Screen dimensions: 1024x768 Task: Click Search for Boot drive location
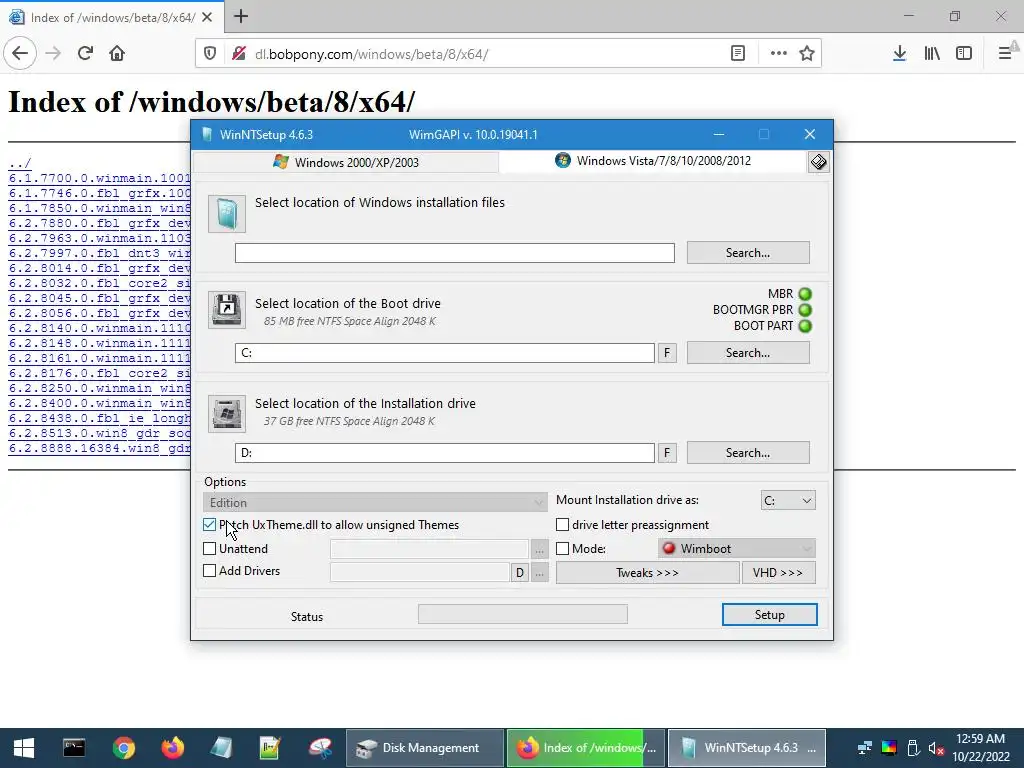[x=748, y=353]
